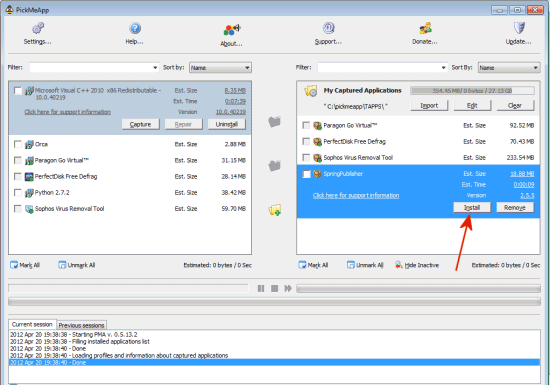This screenshot has height=385, width=550.
Task: Click the Install button for SpringPublisher
Action: (472, 208)
